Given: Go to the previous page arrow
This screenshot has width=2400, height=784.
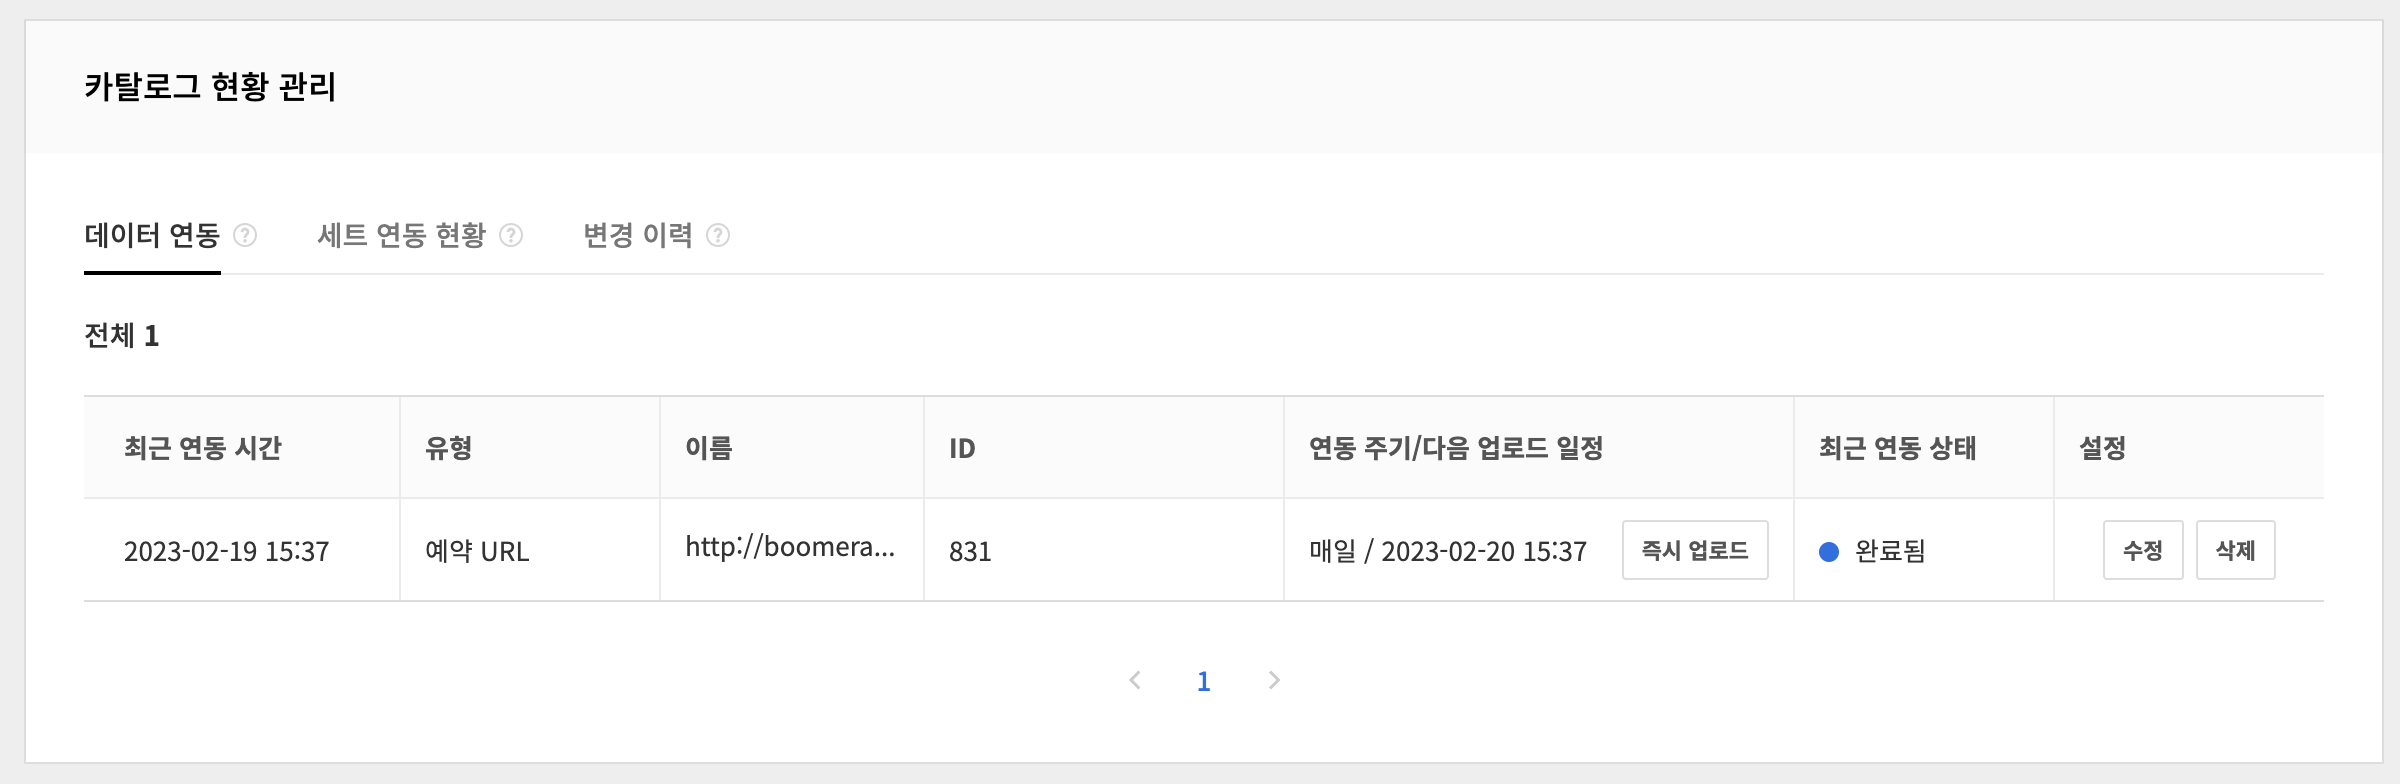Looking at the screenshot, I should (x=1135, y=681).
